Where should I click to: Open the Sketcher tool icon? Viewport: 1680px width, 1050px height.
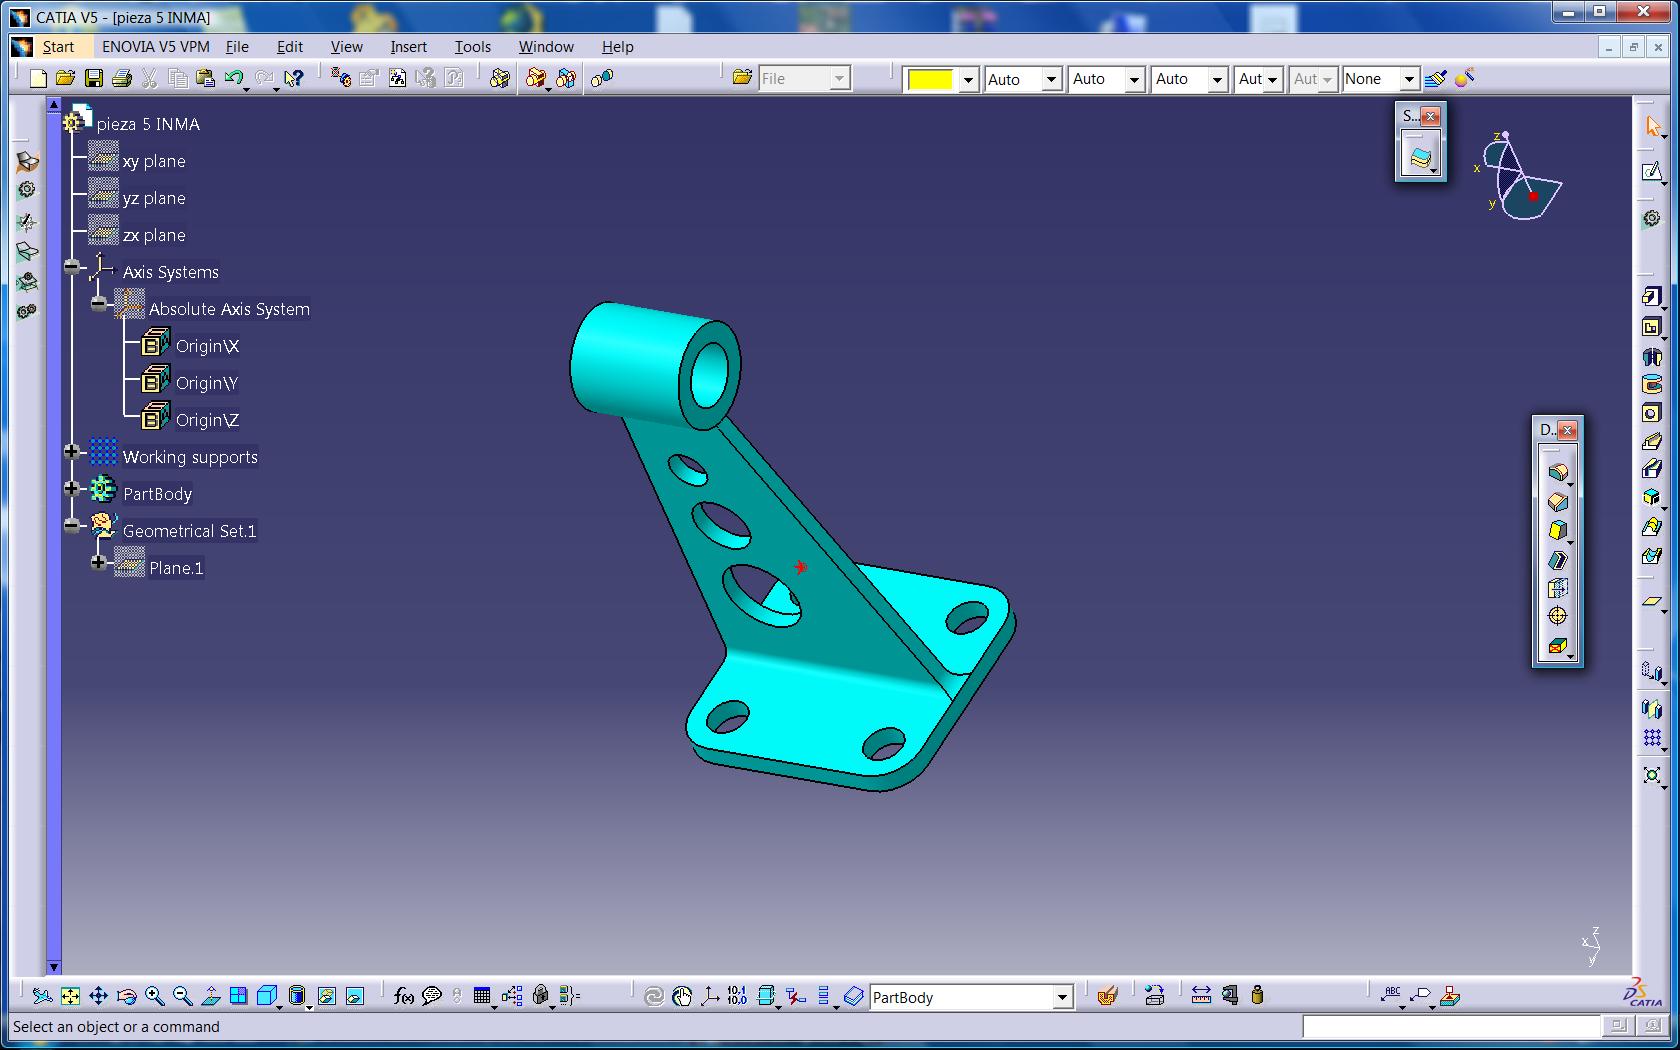pos(1651,172)
